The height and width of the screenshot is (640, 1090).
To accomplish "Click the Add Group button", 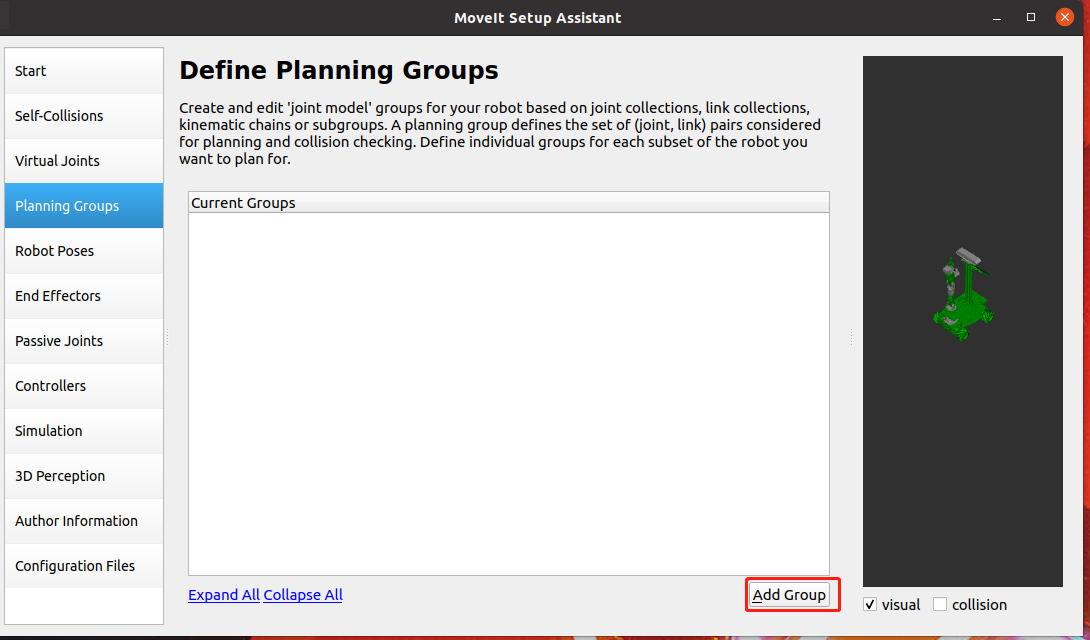I will click(789, 595).
